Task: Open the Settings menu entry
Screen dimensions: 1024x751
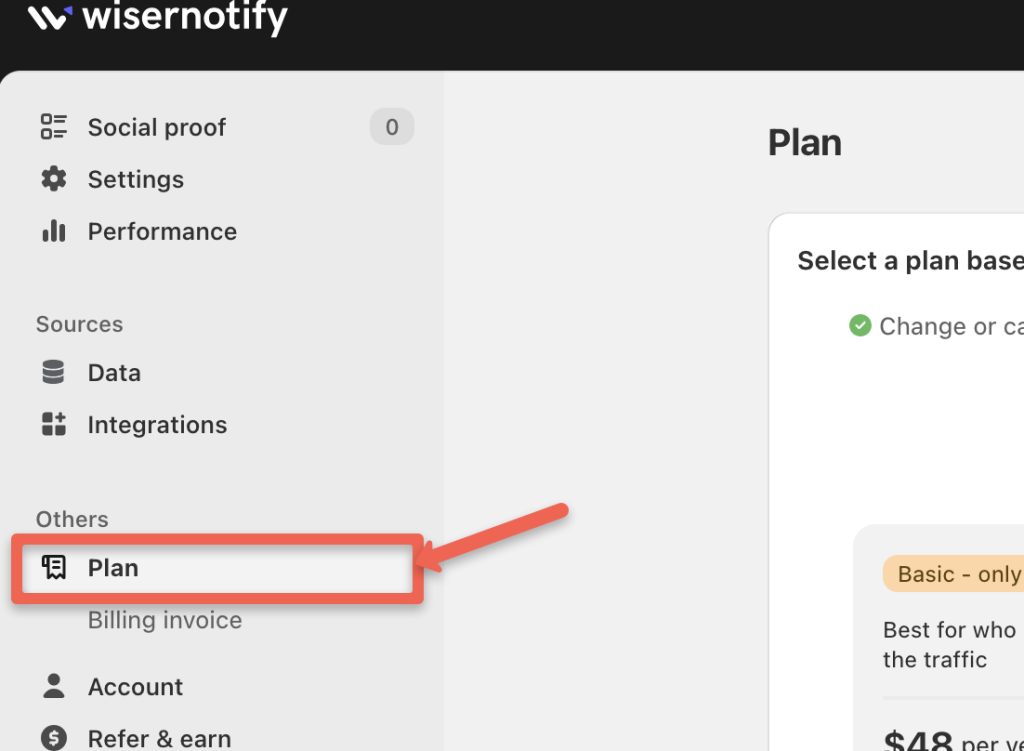Action: point(136,178)
